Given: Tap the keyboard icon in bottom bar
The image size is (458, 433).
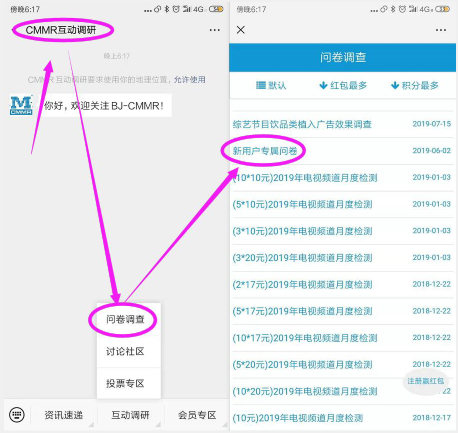Looking at the screenshot, I should 17,415.
